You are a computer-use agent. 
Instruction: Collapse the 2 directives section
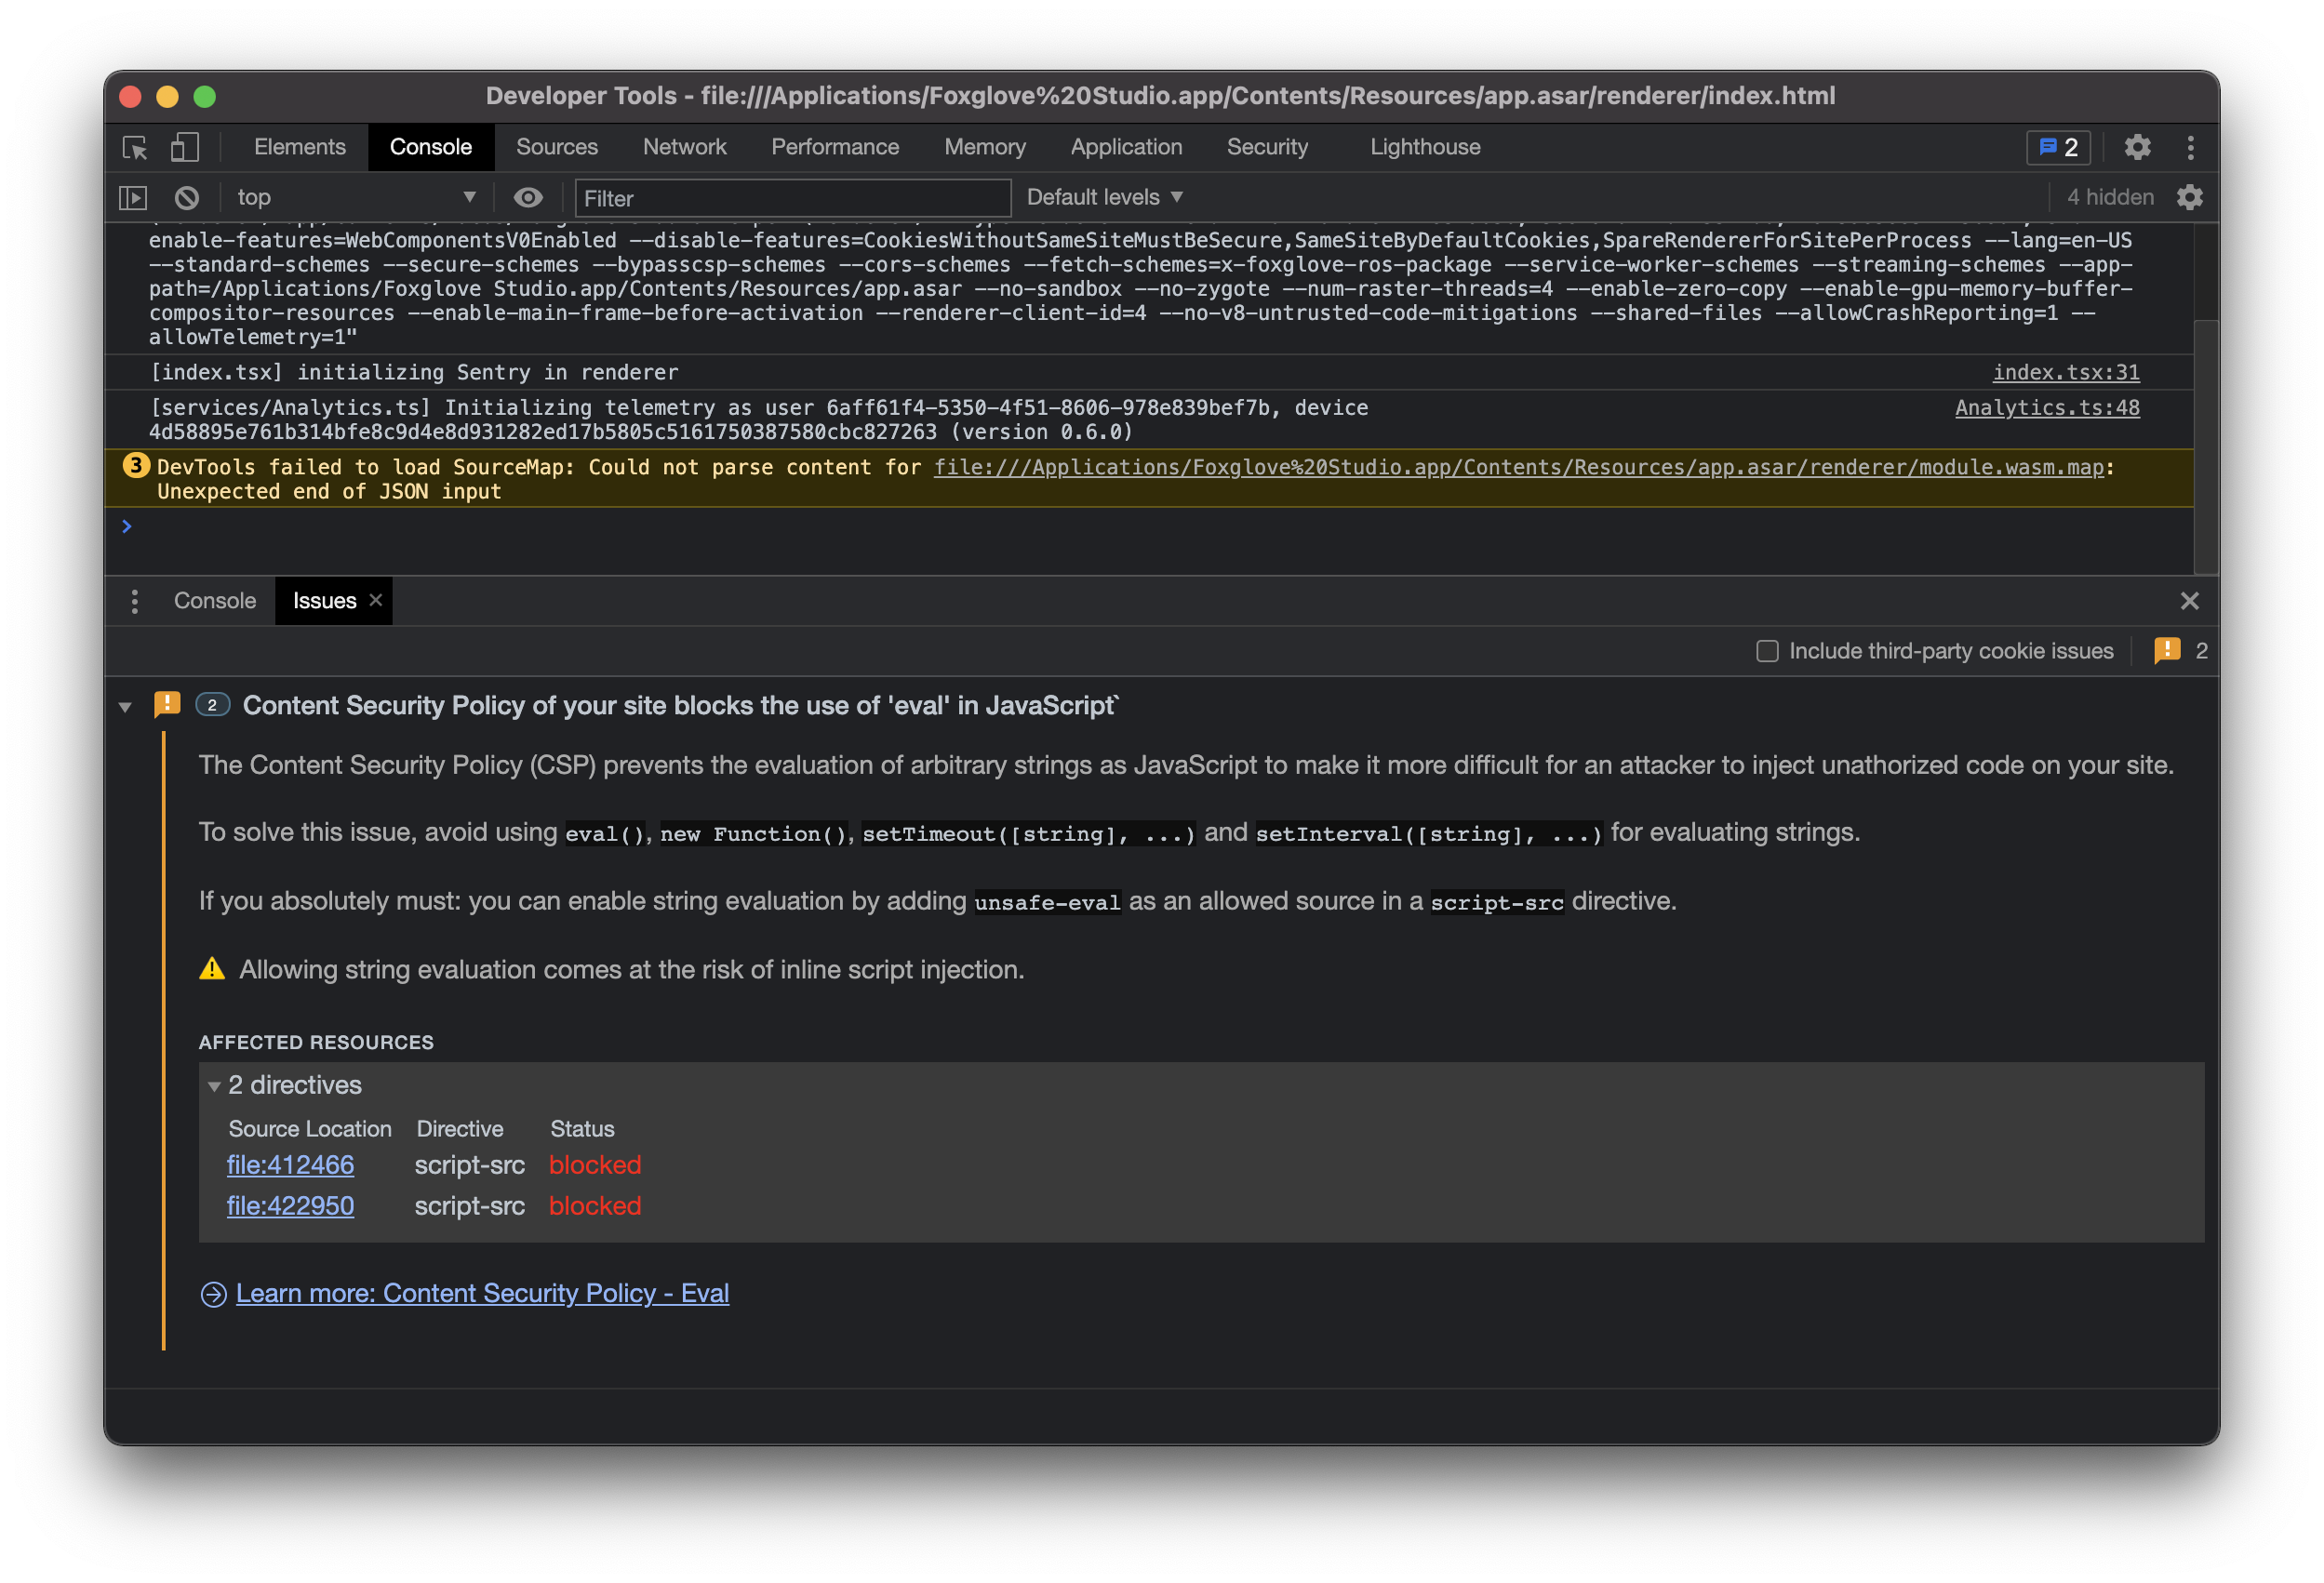[215, 1085]
